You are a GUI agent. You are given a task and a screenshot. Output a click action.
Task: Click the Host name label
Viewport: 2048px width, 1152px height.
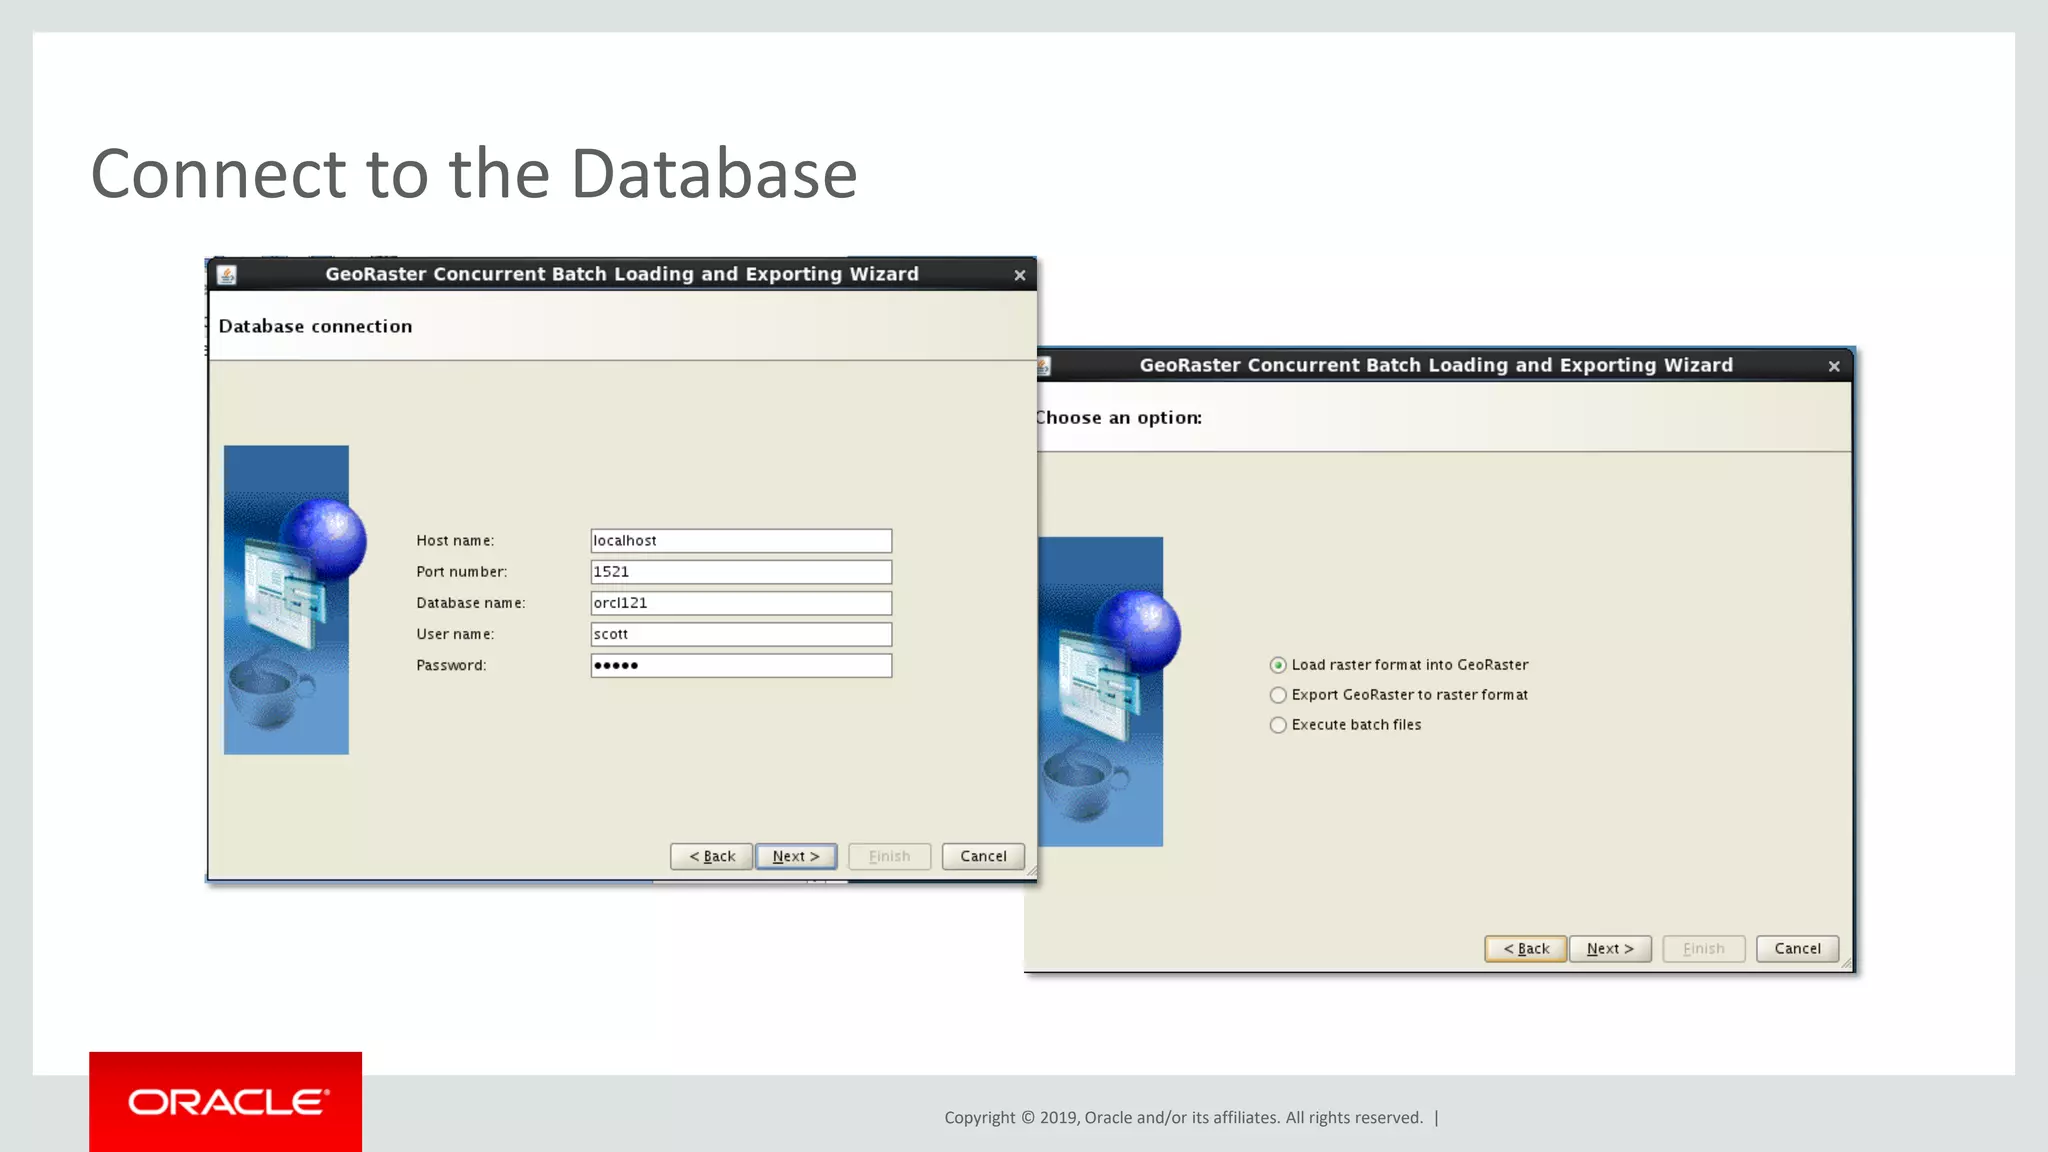[x=455, y=541]
